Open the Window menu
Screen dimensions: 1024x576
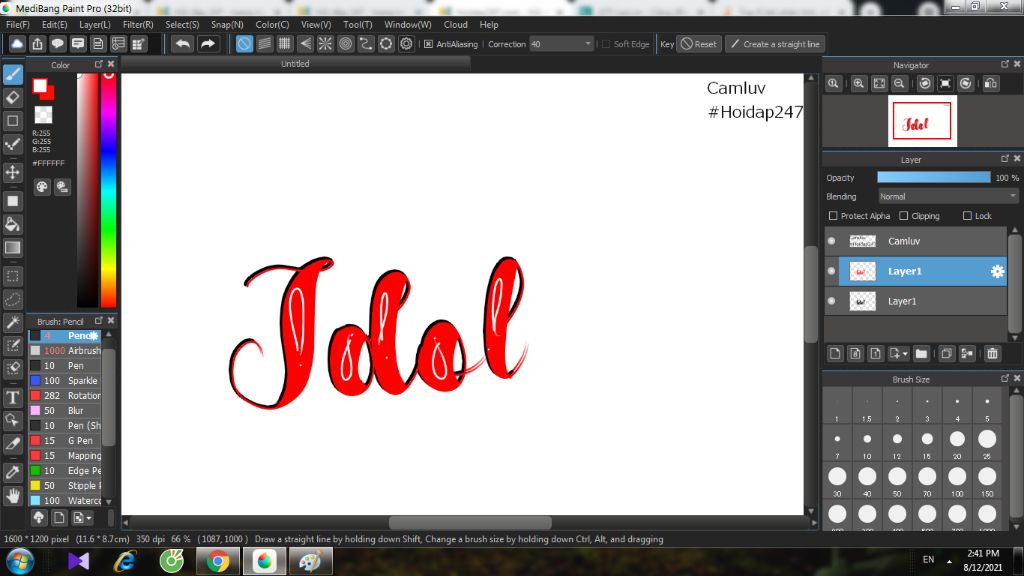(x=408, y=24)
